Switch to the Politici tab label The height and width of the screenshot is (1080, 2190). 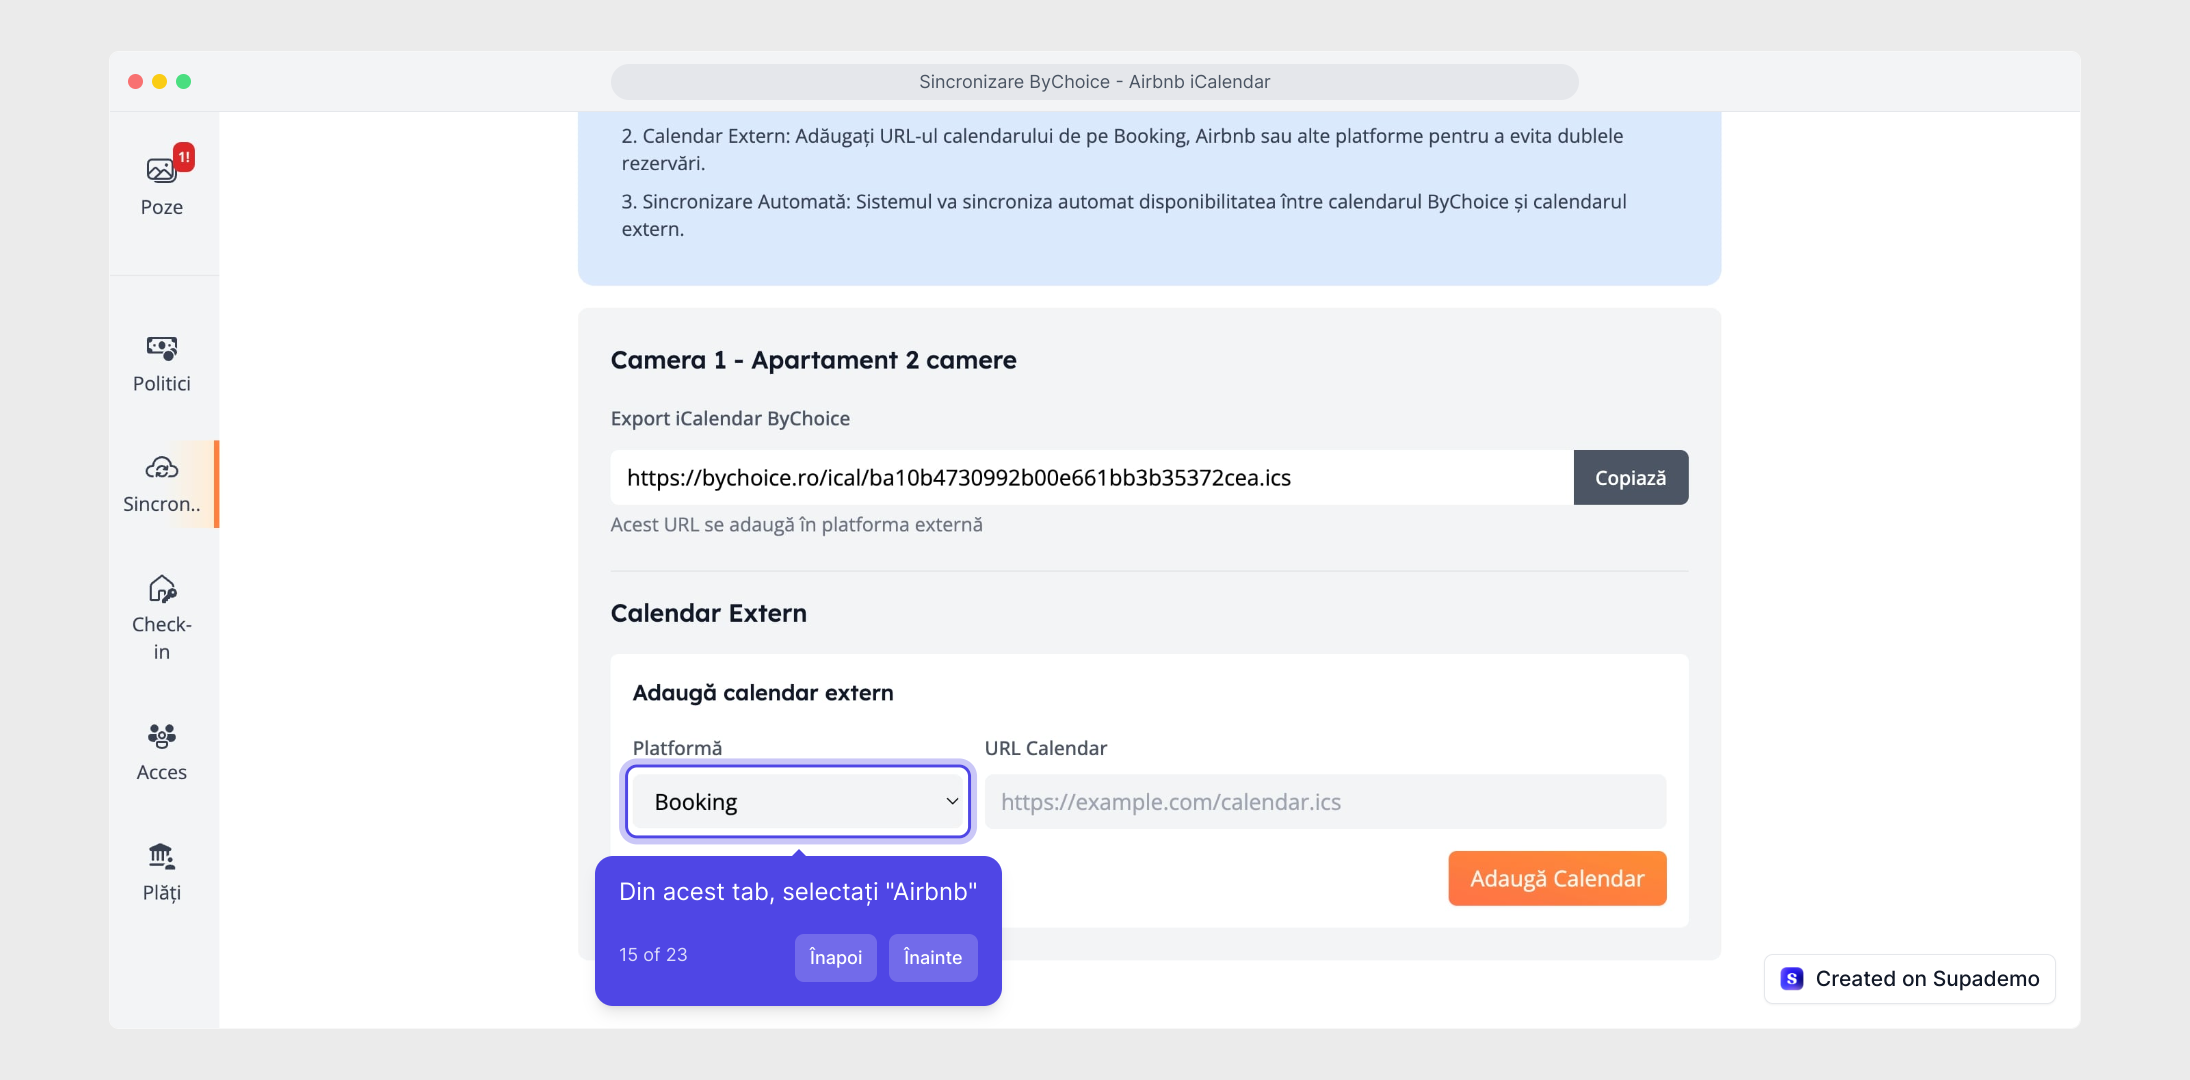(162, 384)
